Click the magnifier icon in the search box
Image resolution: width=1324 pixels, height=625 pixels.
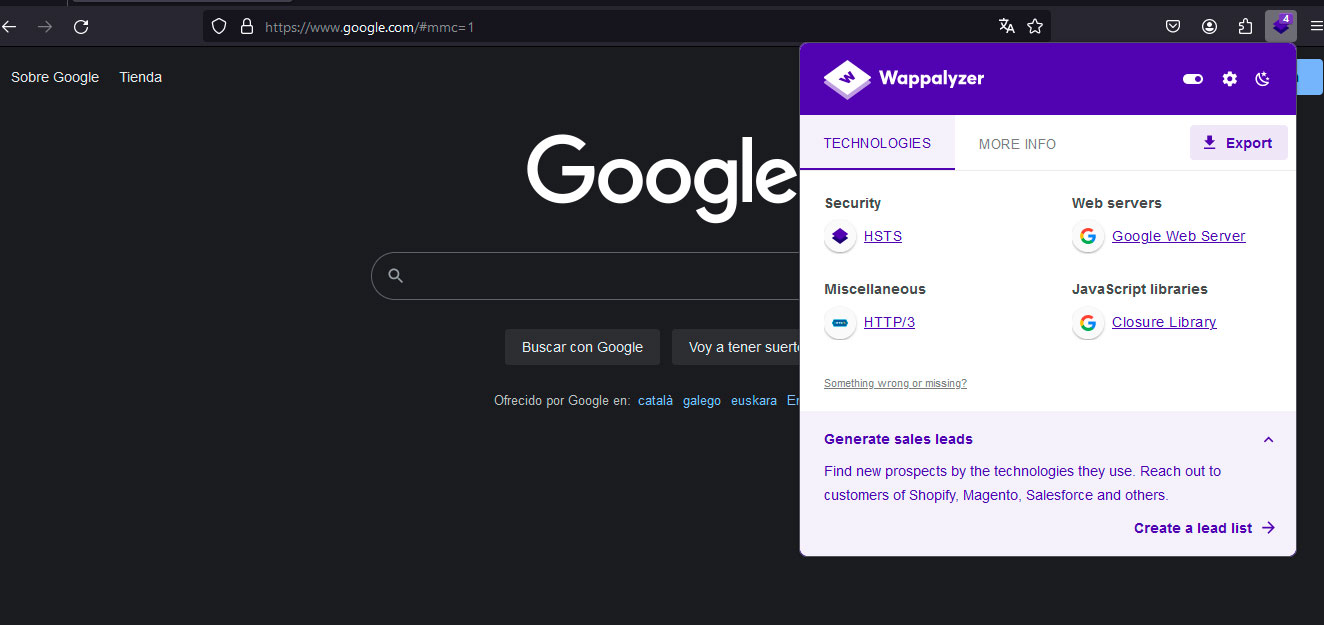[x=395, y=276]
